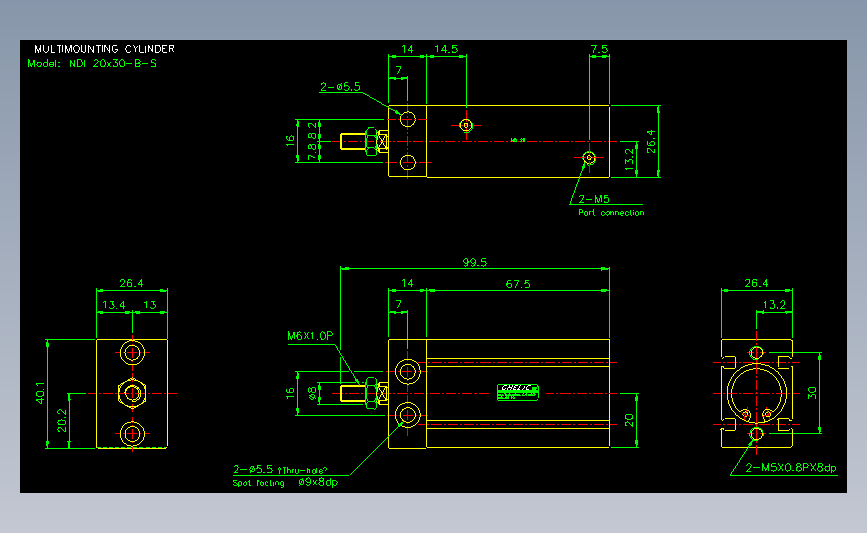Click the 2-M5X0.8PX8dp callout text
867x533 pixels.
(791, 468)
